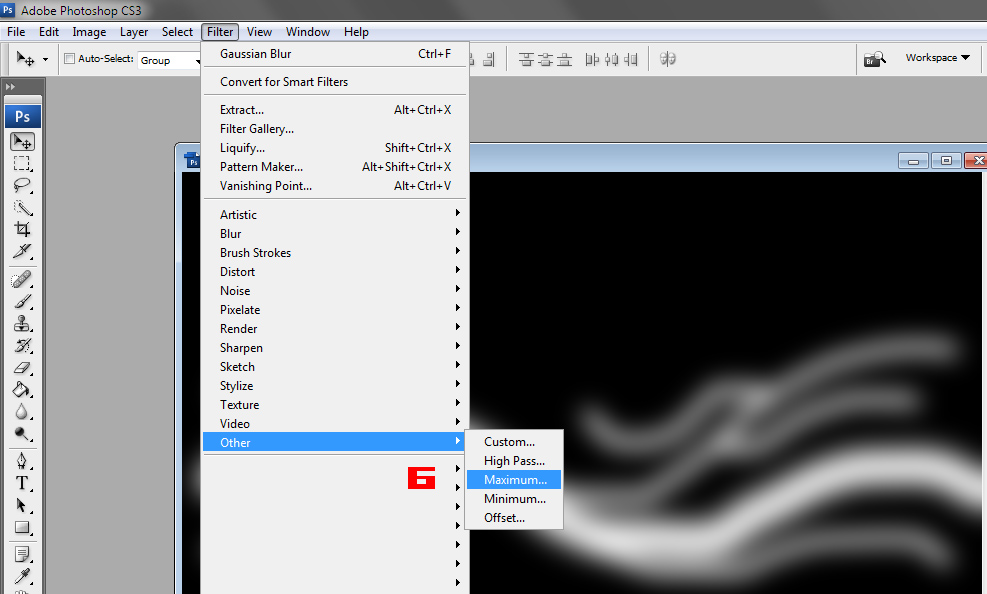Select the History Brush tool

22,345
